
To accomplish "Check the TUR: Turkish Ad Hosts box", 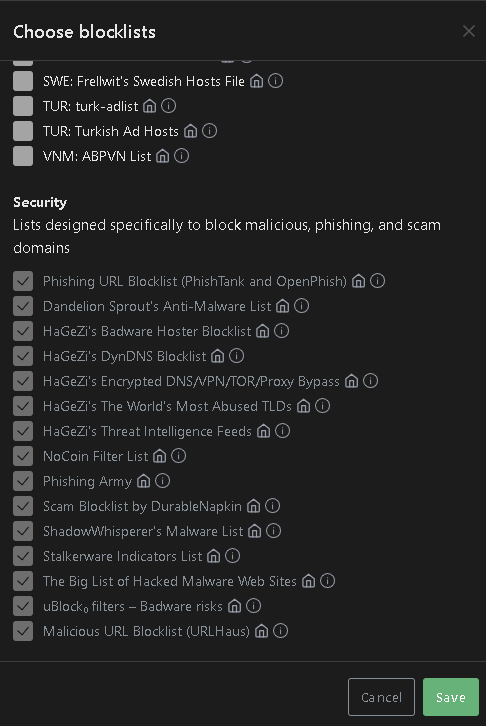I will tap(23, 131).
